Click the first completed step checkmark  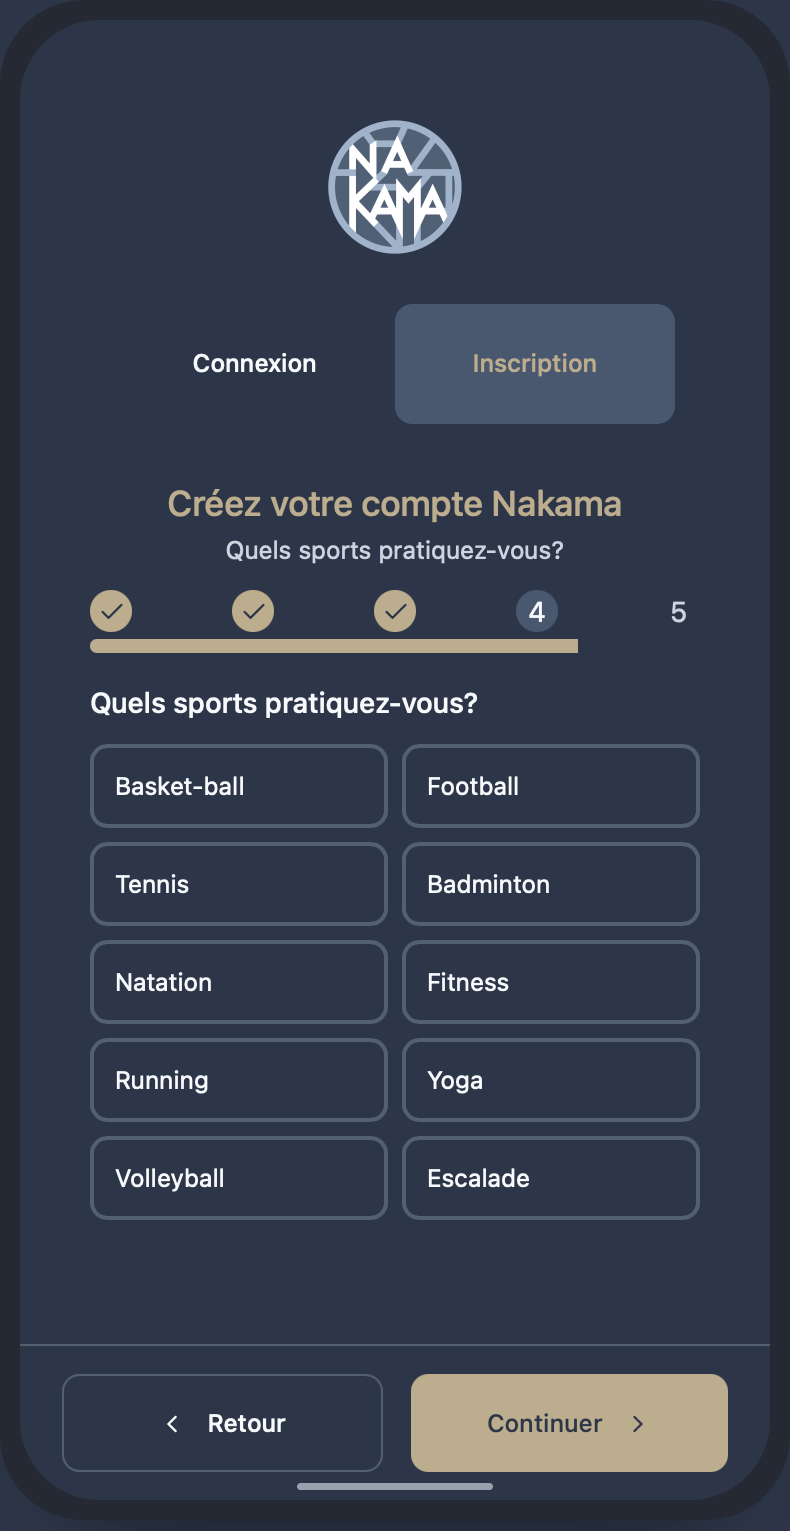(111, 611)
